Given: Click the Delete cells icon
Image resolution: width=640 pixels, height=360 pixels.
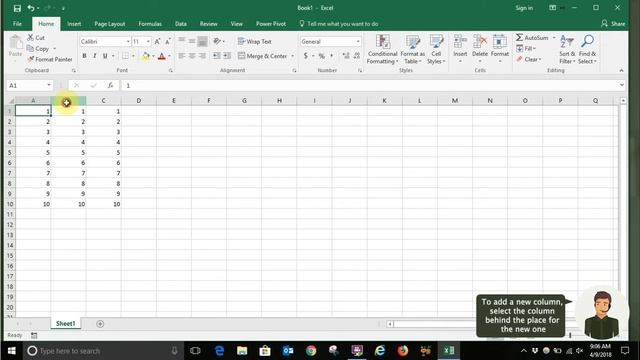Looking at the screenshot, I should coord(480,41).
